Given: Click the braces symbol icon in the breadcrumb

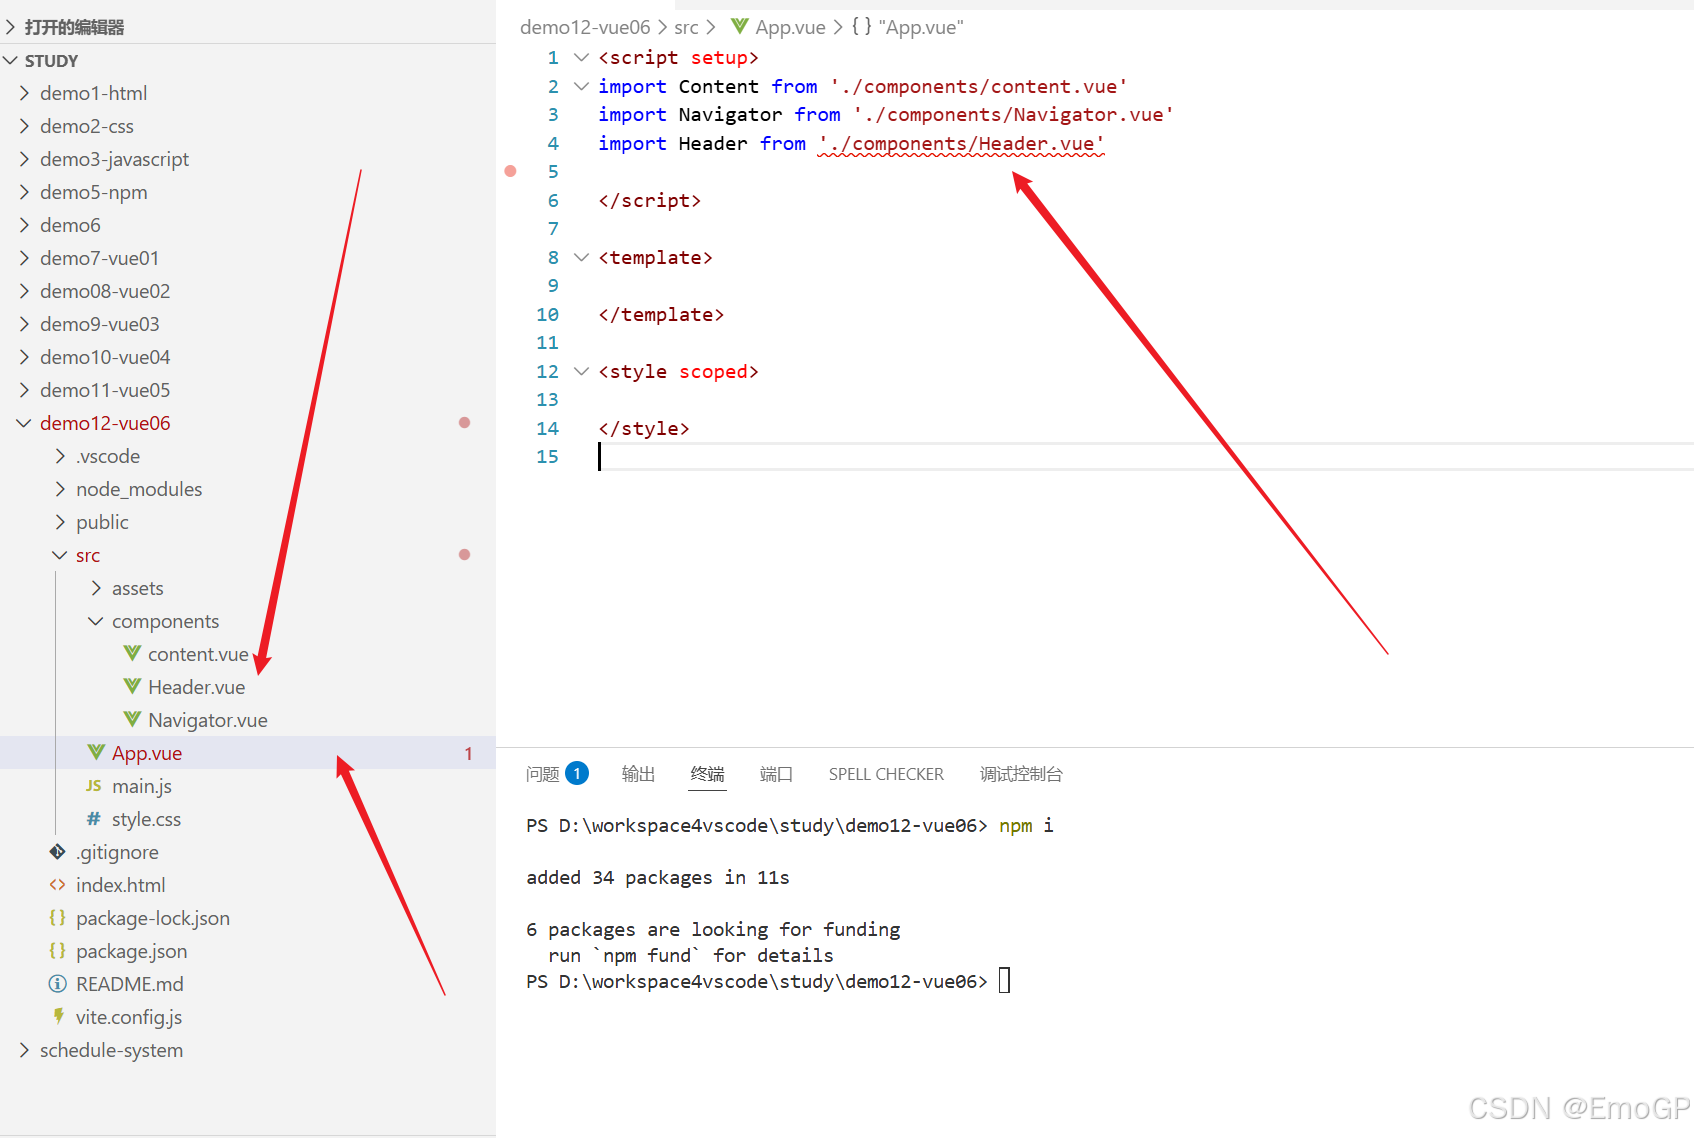Looking at the screenshot, I should tap(861, 27).
